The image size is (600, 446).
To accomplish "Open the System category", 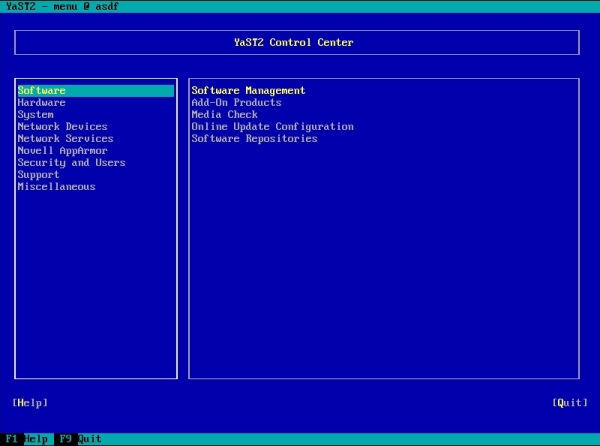I will pyautogui.click(x=36, y=115).
